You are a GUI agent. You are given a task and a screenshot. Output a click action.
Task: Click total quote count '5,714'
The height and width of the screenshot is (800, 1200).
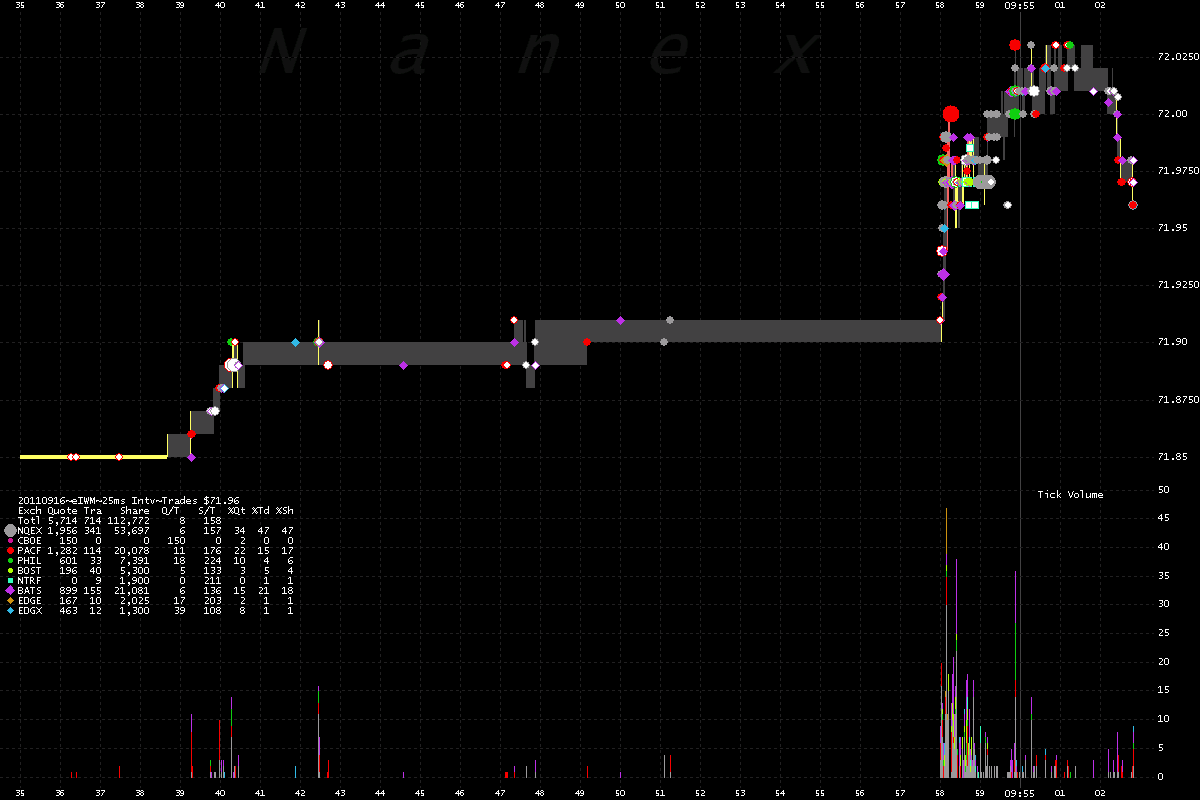pos(62,520)
